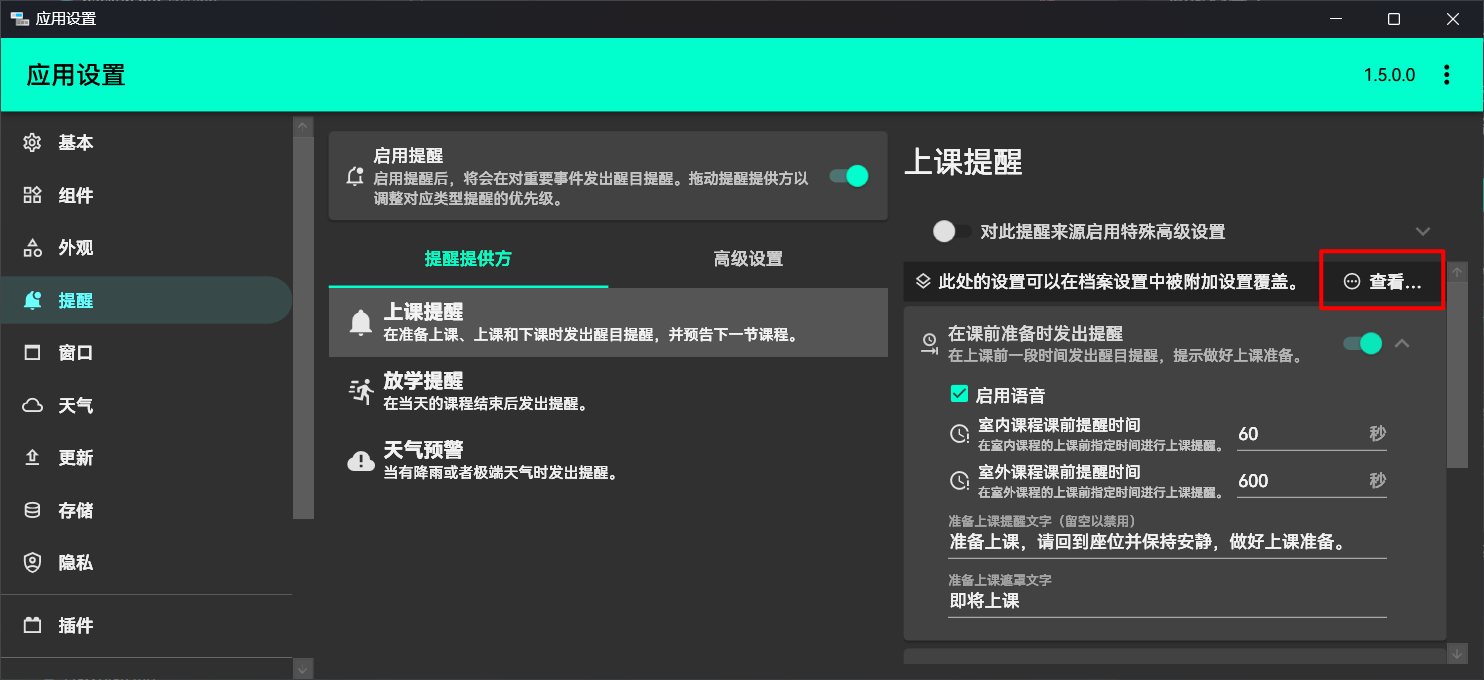Open the three-dot more options menu
The width and height of the screenshot is (1484, 680).
coord(1446,75)
